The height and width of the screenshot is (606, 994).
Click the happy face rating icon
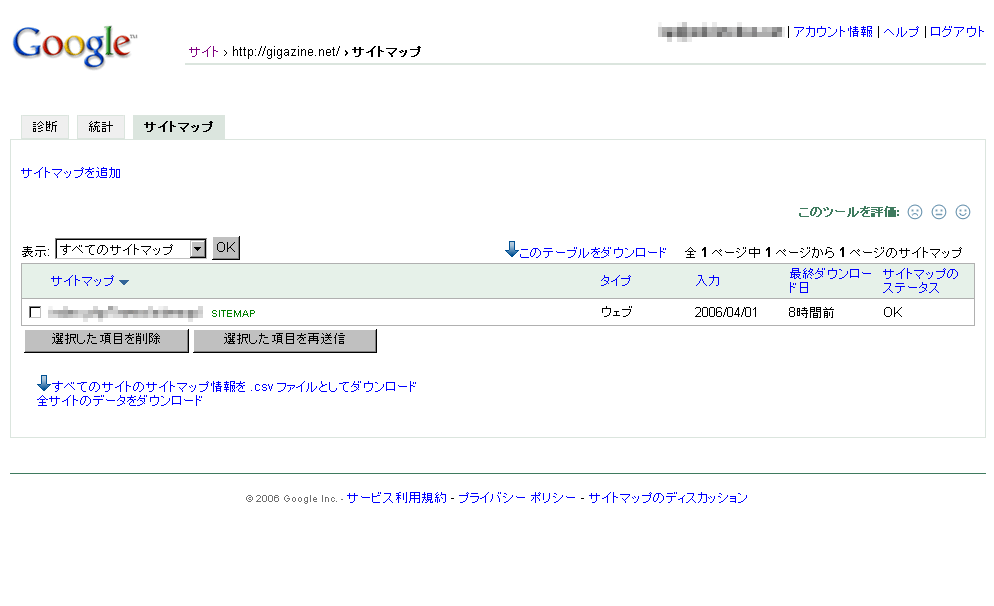click(962, 212)
